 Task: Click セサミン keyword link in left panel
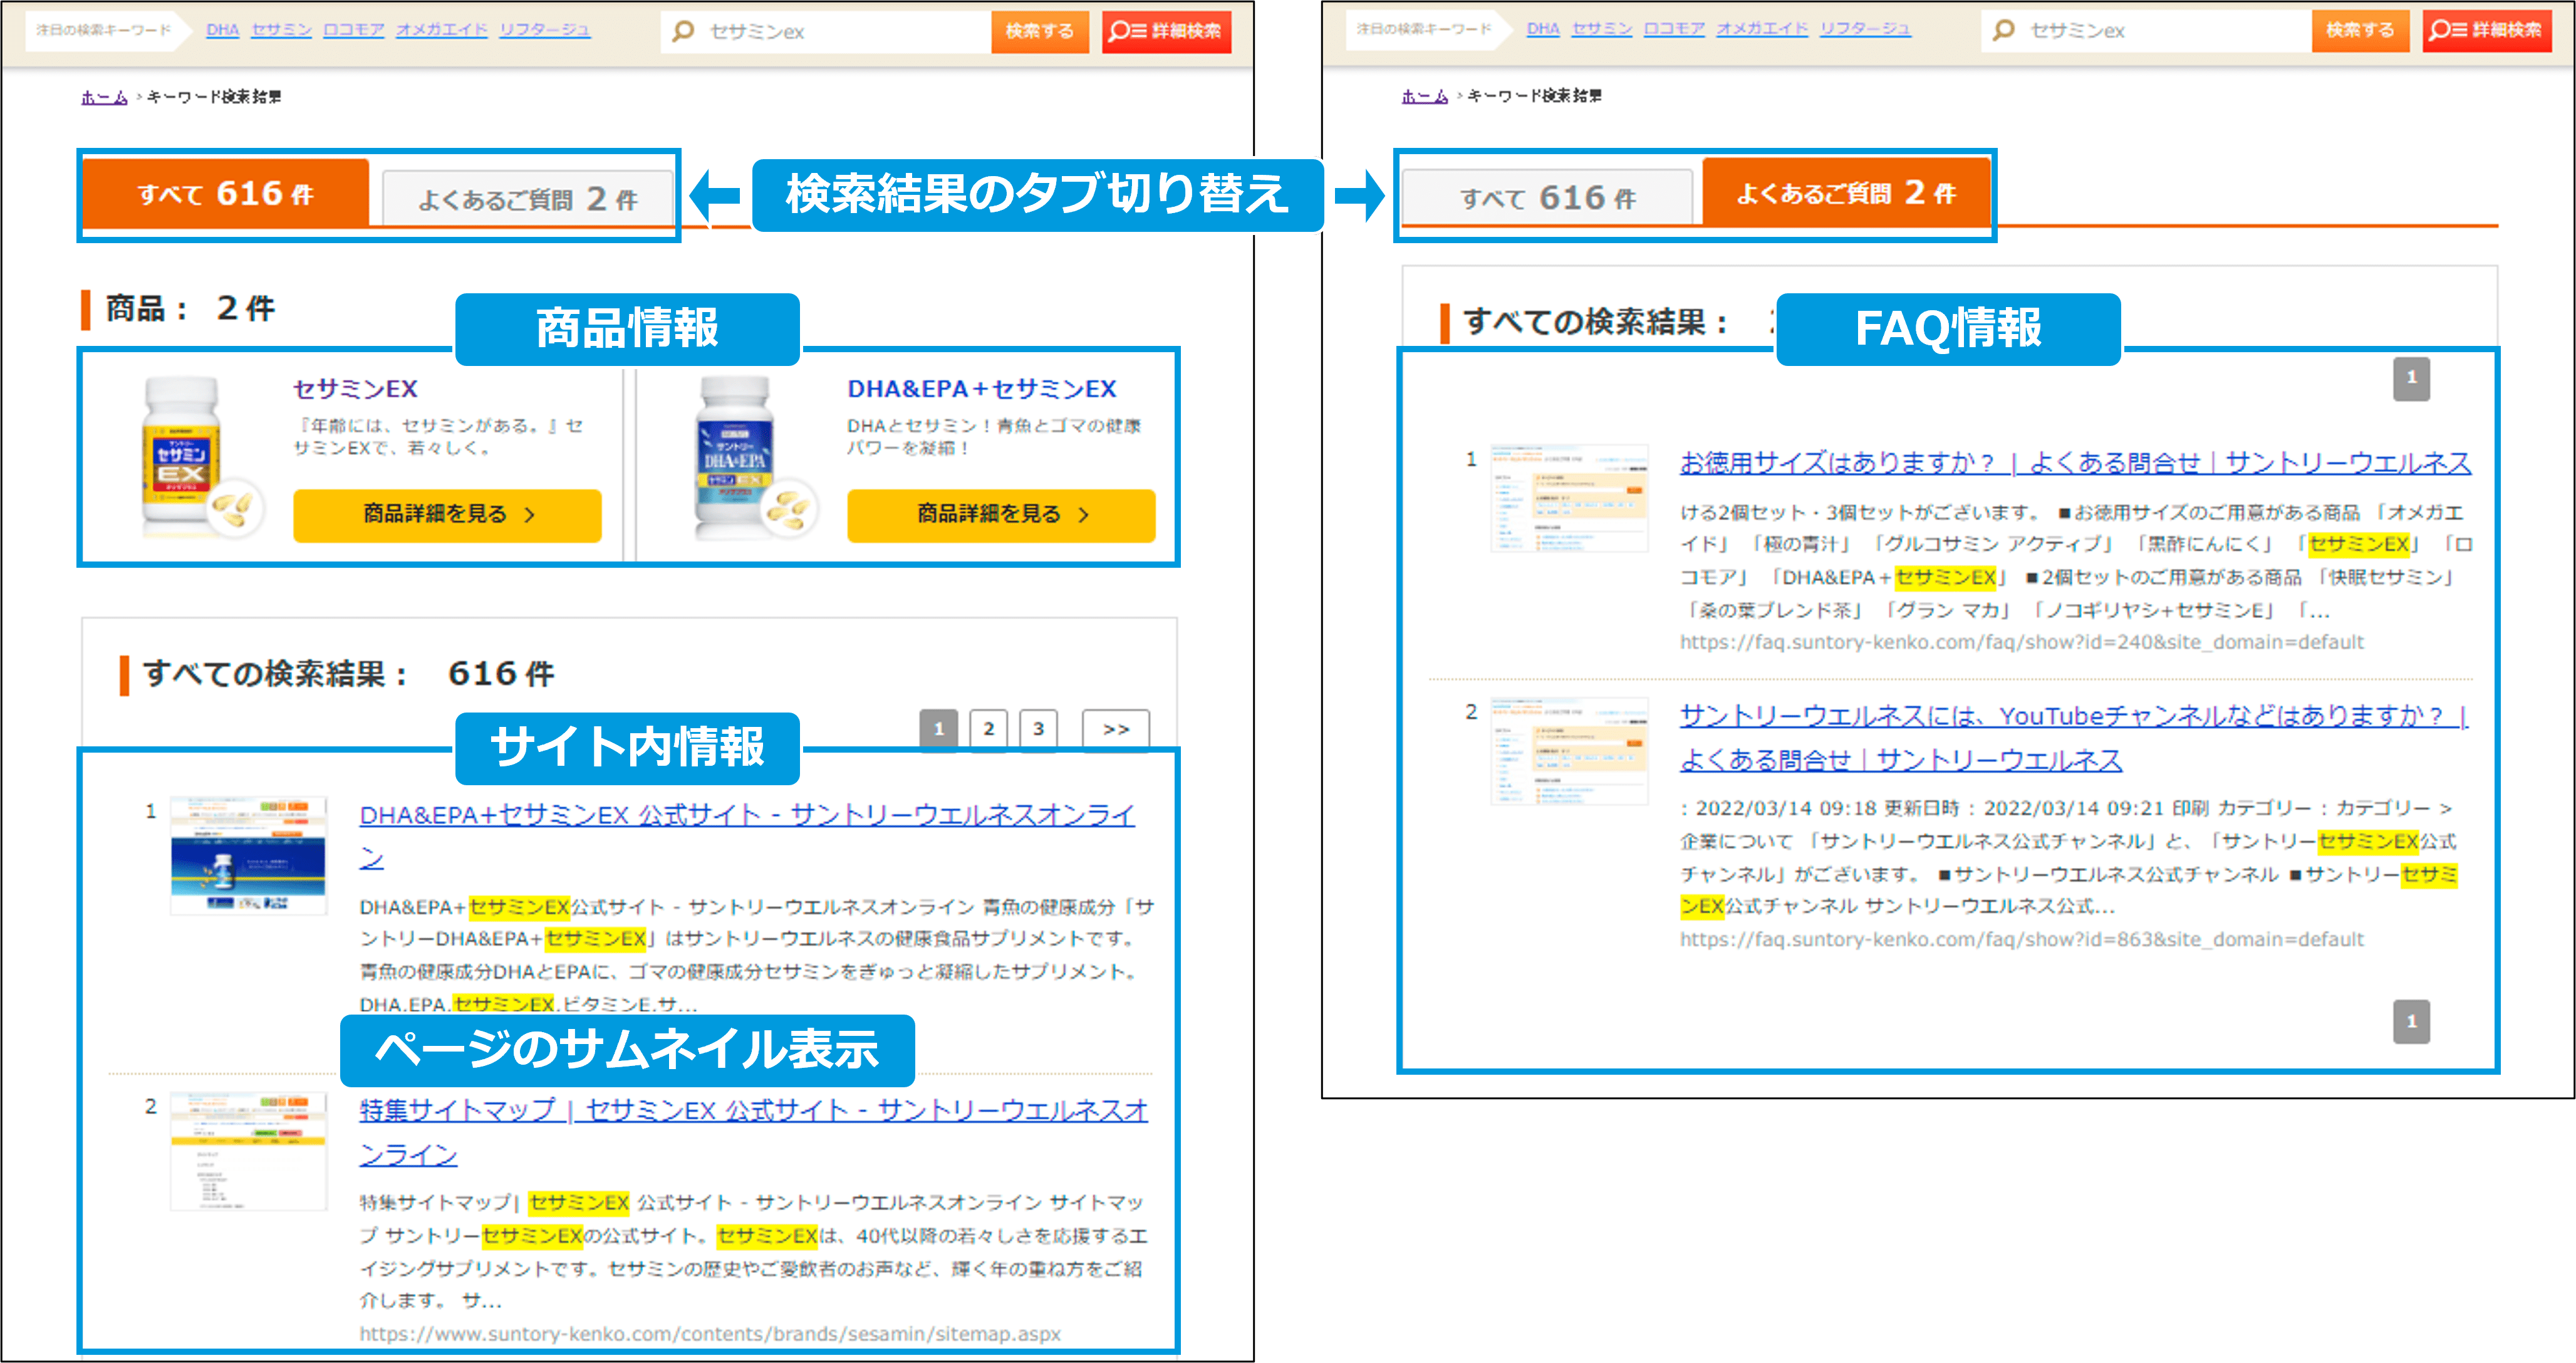pyautogui.click(x=281, y=30)
